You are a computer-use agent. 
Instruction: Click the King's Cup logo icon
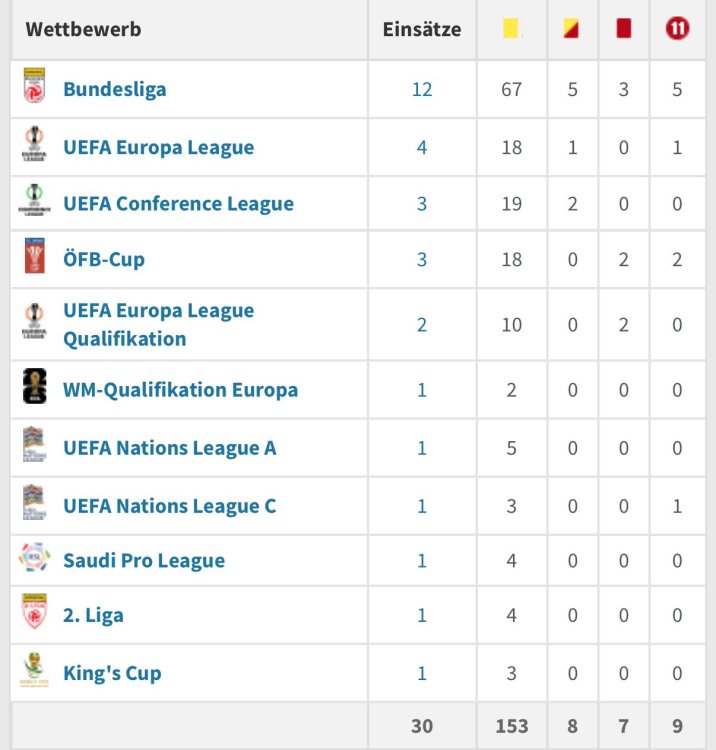(34, 672)
